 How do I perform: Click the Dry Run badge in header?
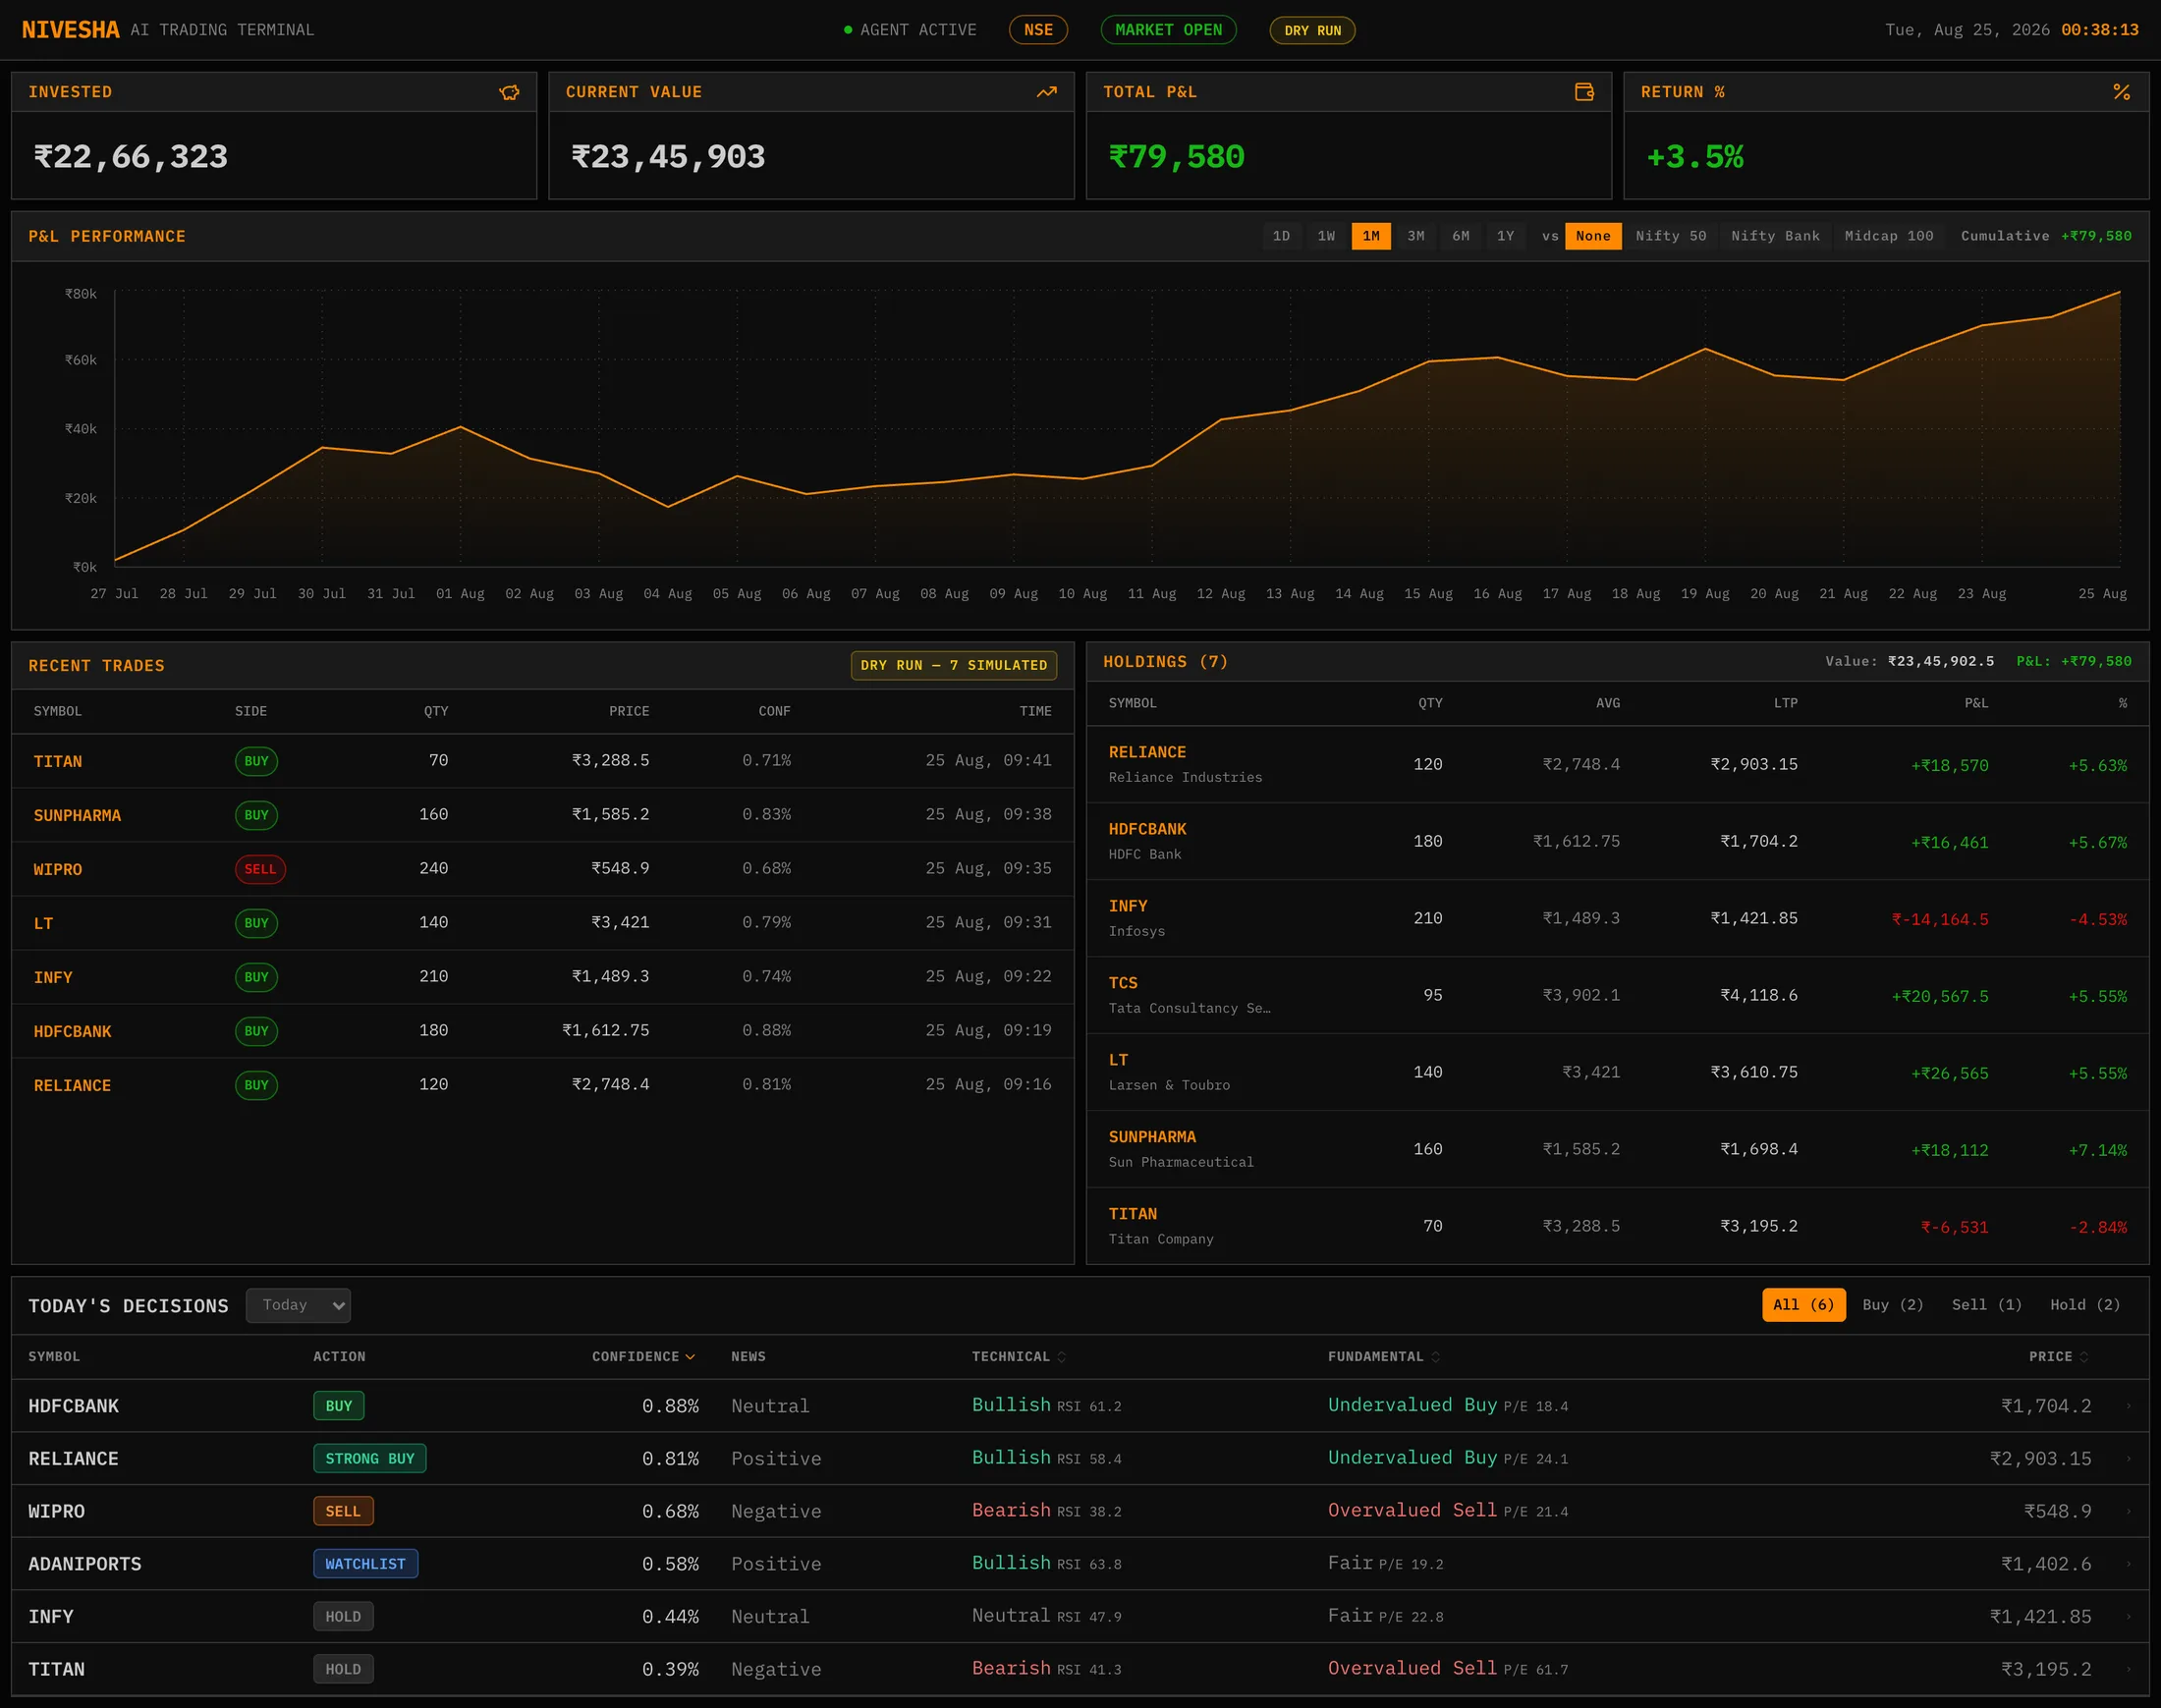point(1312,30)
